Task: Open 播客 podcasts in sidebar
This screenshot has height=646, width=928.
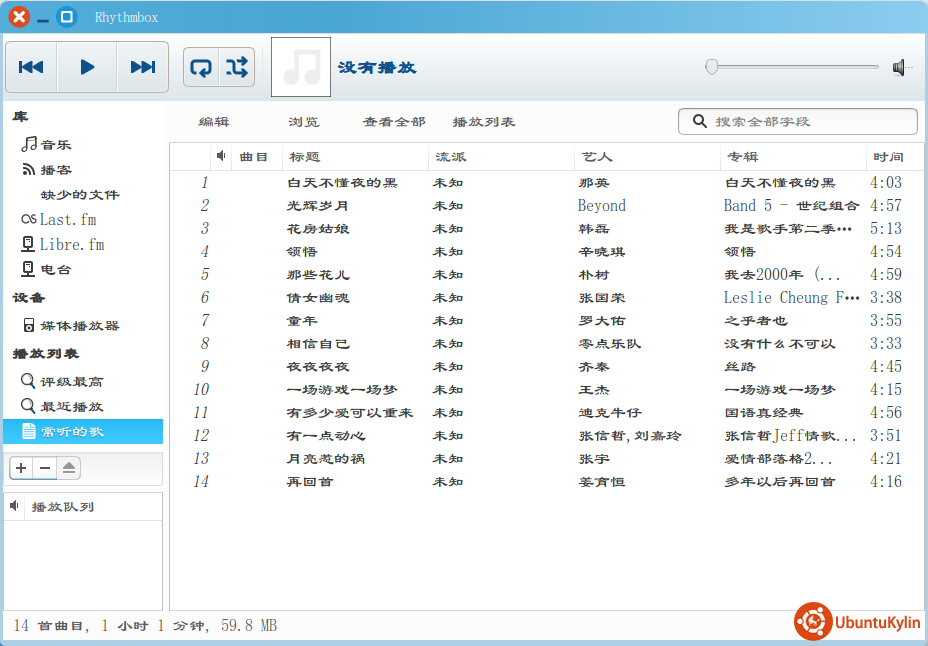Action: point(56,169)
